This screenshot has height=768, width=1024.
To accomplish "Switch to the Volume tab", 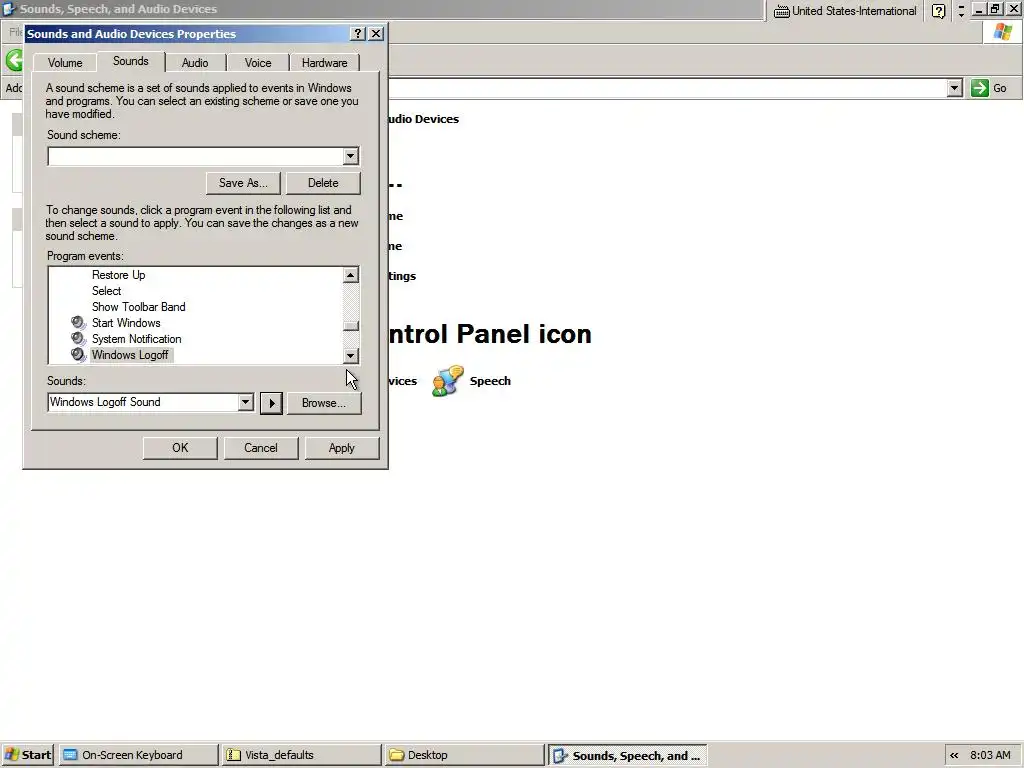I will point(65,63).
